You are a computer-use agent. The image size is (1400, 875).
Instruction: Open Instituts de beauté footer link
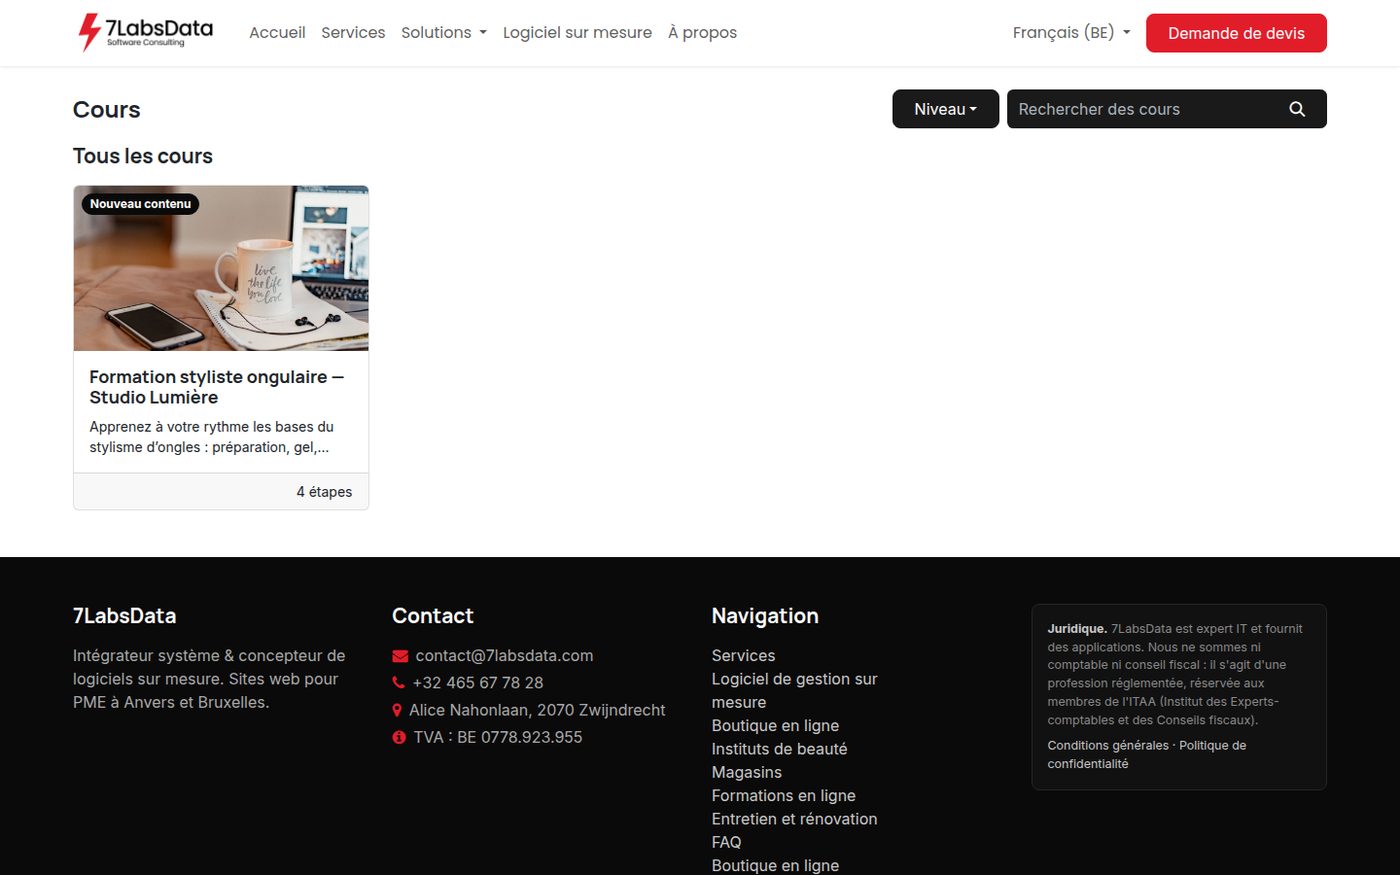click(x=779, y=749)
